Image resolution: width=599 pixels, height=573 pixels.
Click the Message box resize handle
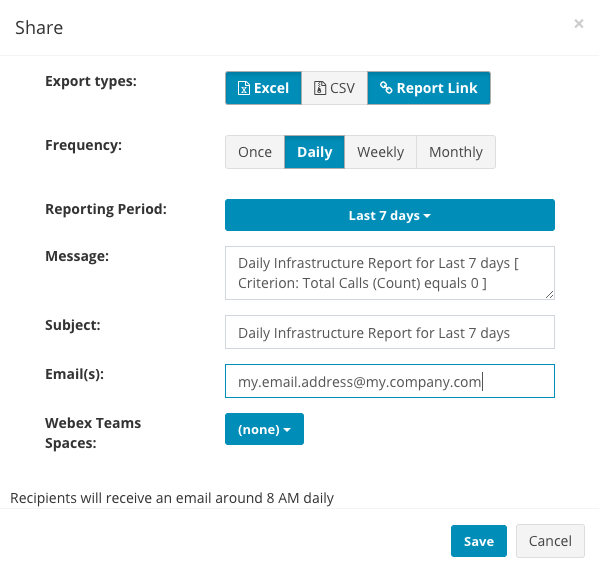pos(549,295)
